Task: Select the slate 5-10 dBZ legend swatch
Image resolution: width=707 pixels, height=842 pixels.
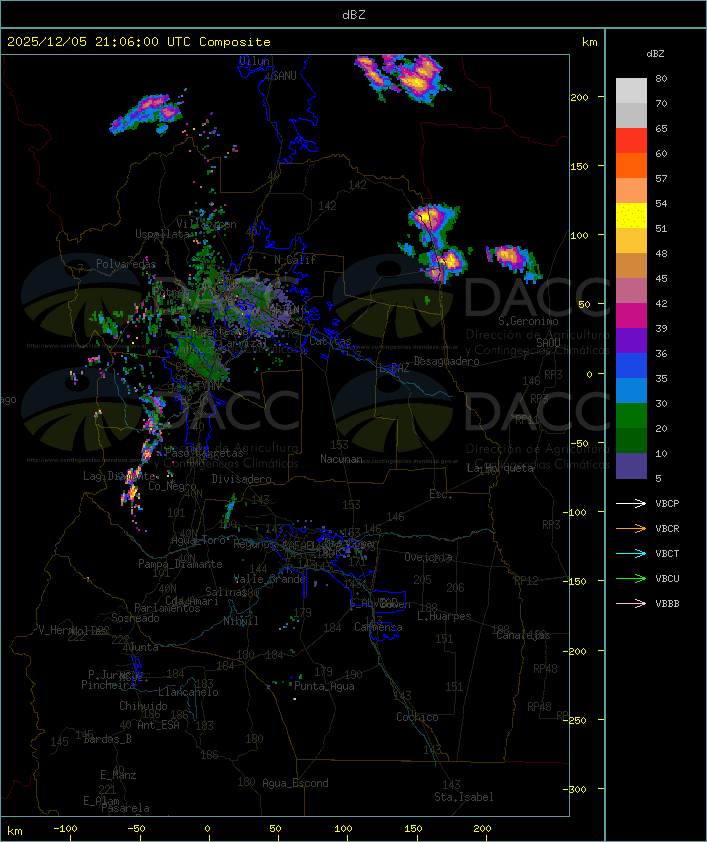Action: click(x=631, y=466)
